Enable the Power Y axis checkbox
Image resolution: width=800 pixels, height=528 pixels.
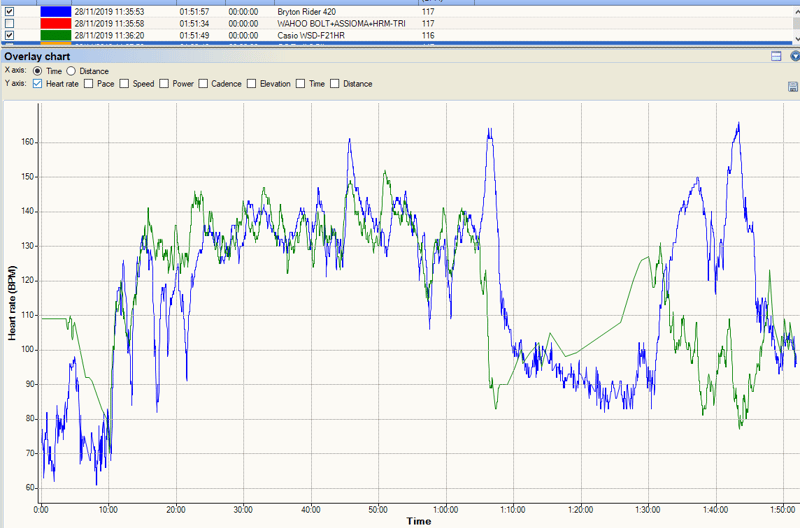click(x=164, y=84)
